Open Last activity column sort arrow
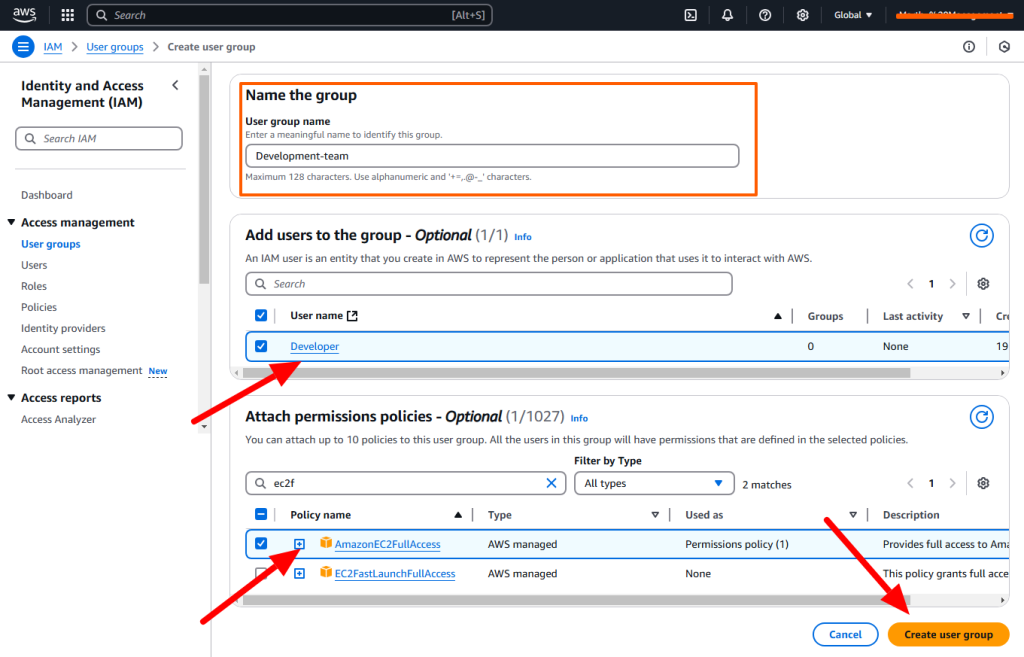 coord(965,316)
